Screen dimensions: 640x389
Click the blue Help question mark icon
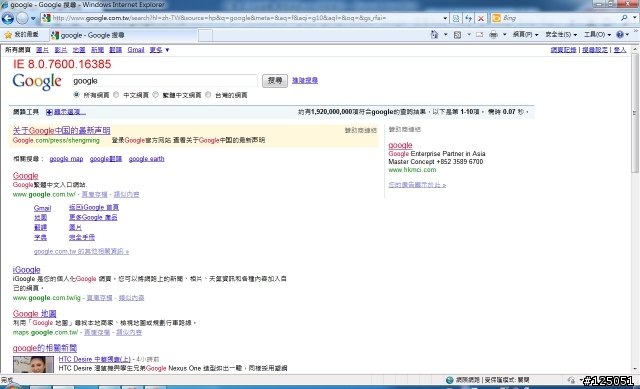click(620, 35)
